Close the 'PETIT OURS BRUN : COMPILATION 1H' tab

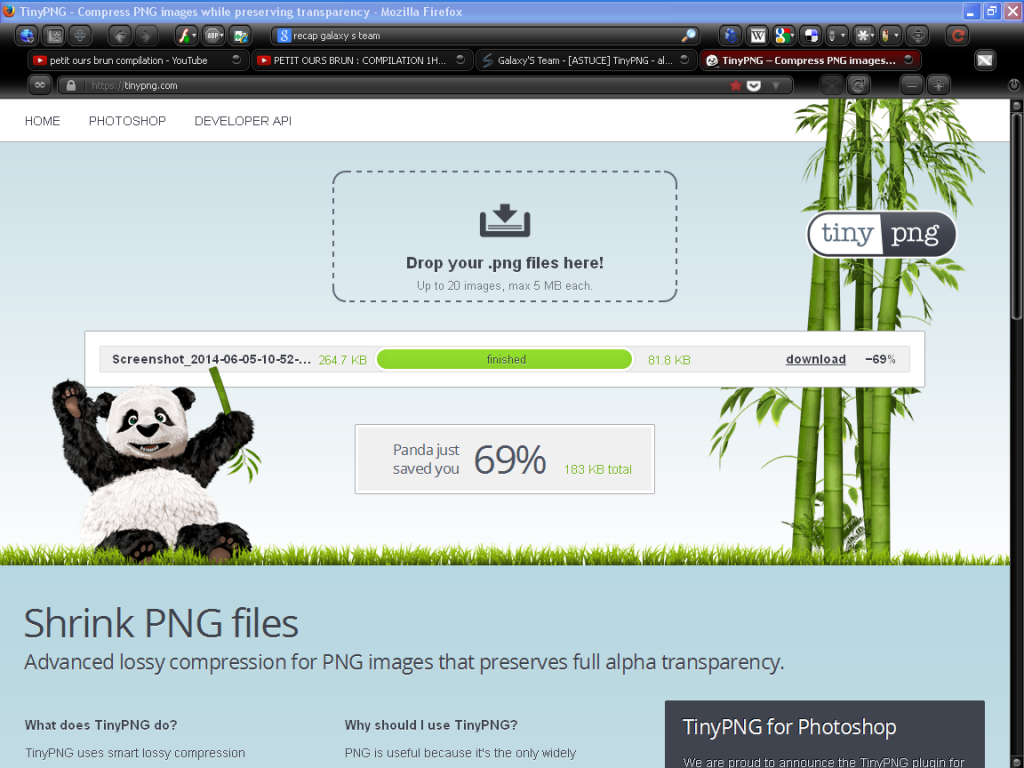[460, 60]
